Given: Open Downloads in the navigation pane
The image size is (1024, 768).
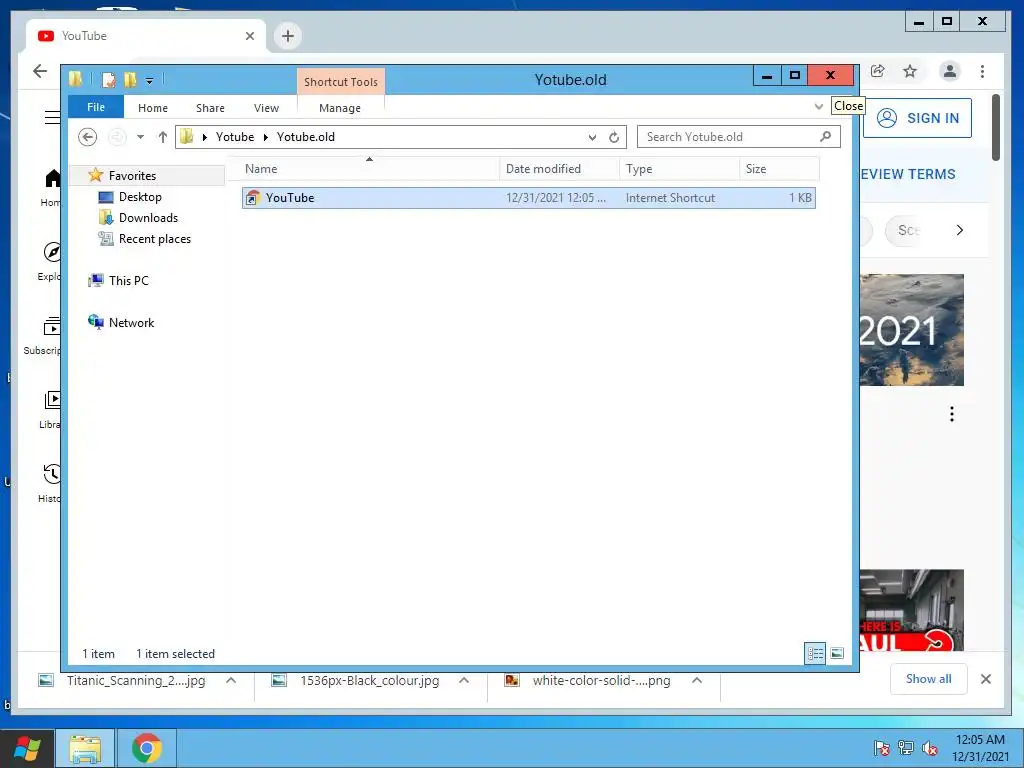Looking at the screenshot, I should click(148, 217).
